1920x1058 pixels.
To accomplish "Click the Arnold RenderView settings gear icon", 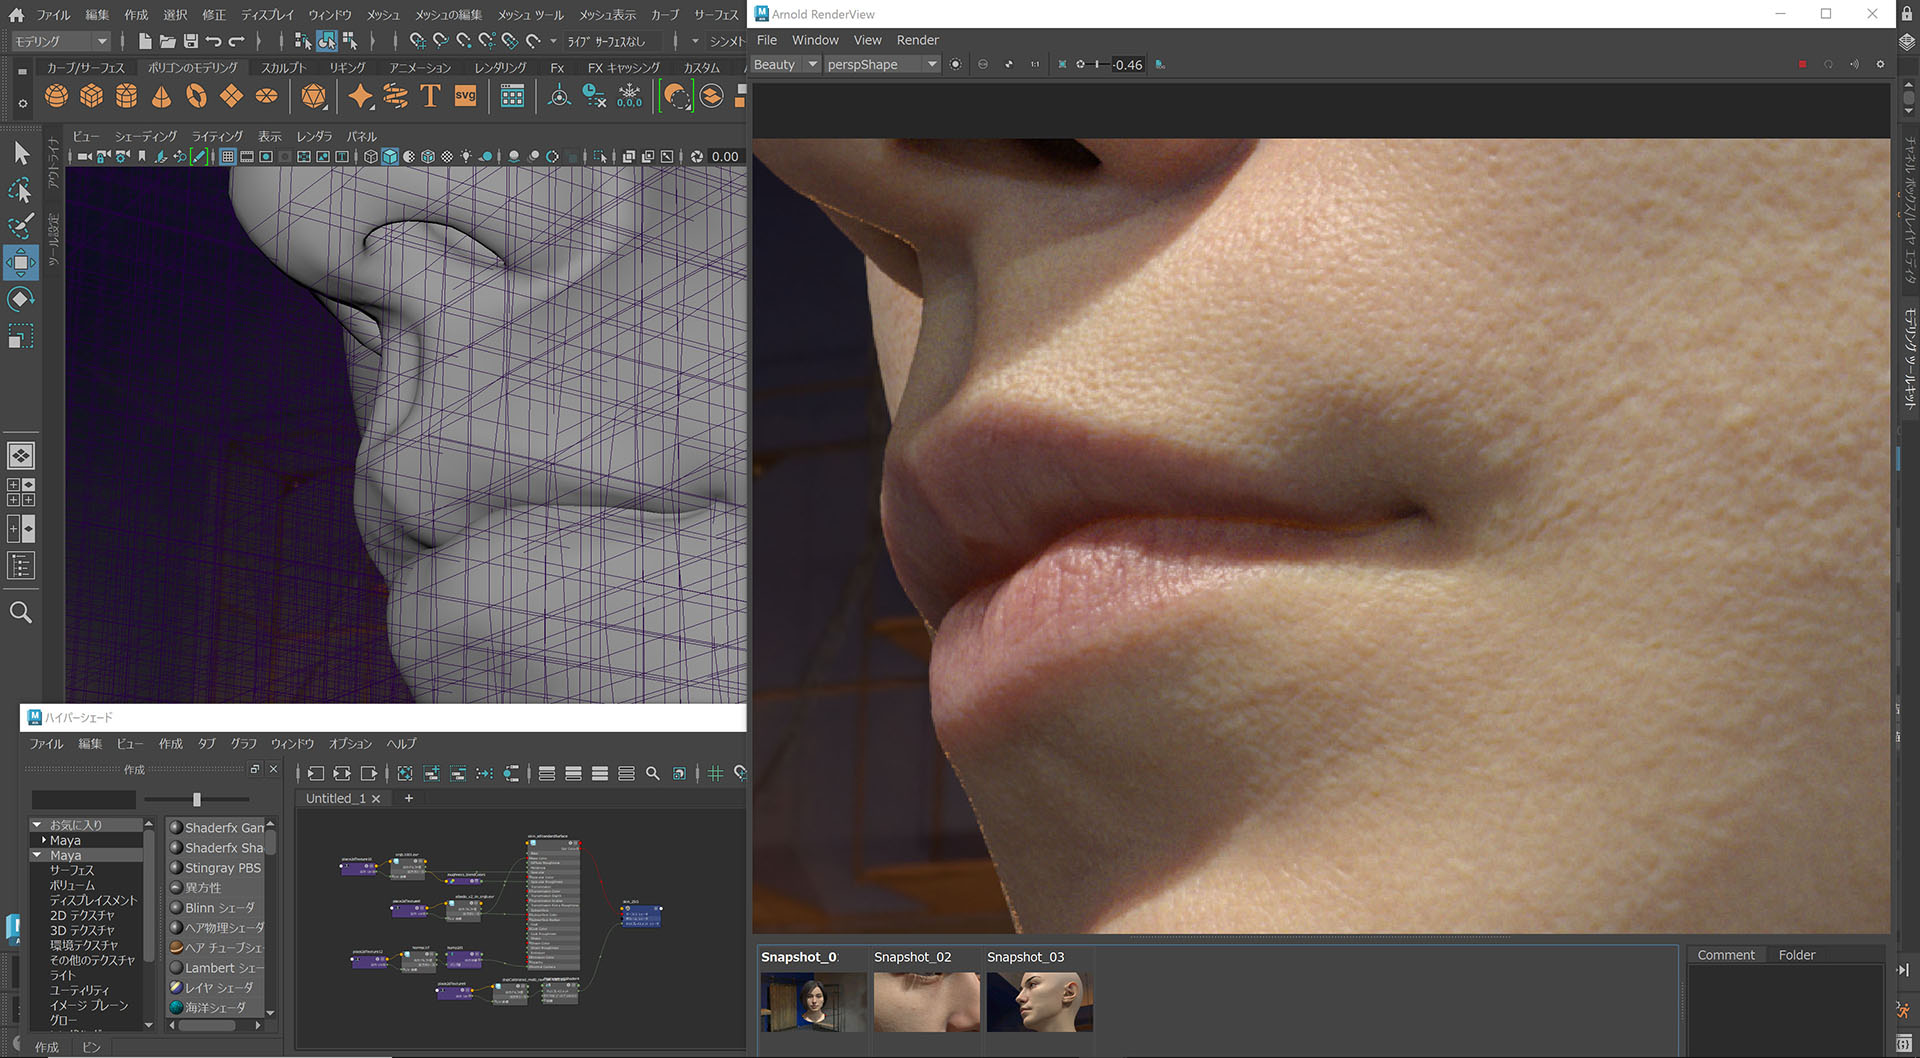I will pos(1880,64).
